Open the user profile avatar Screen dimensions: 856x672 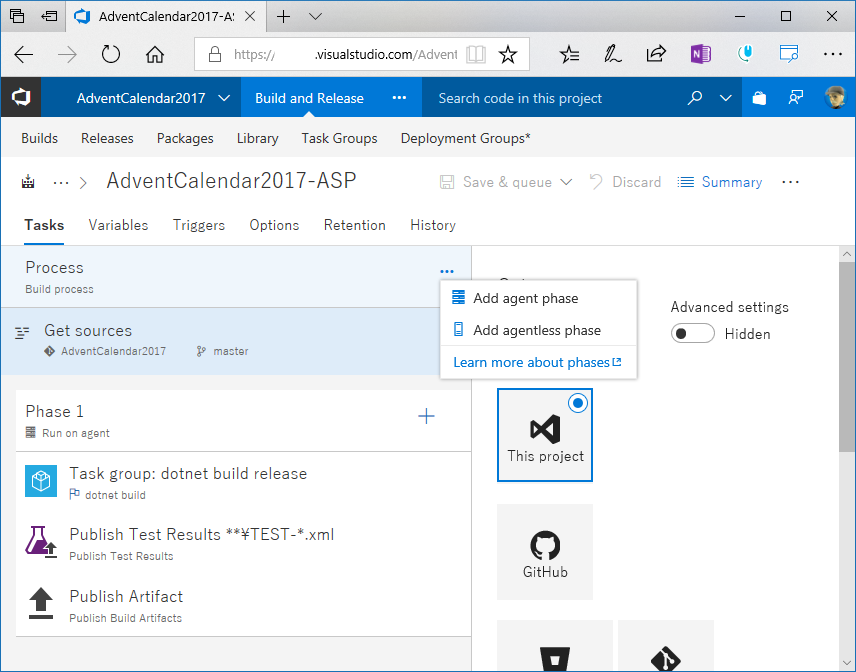835,98
